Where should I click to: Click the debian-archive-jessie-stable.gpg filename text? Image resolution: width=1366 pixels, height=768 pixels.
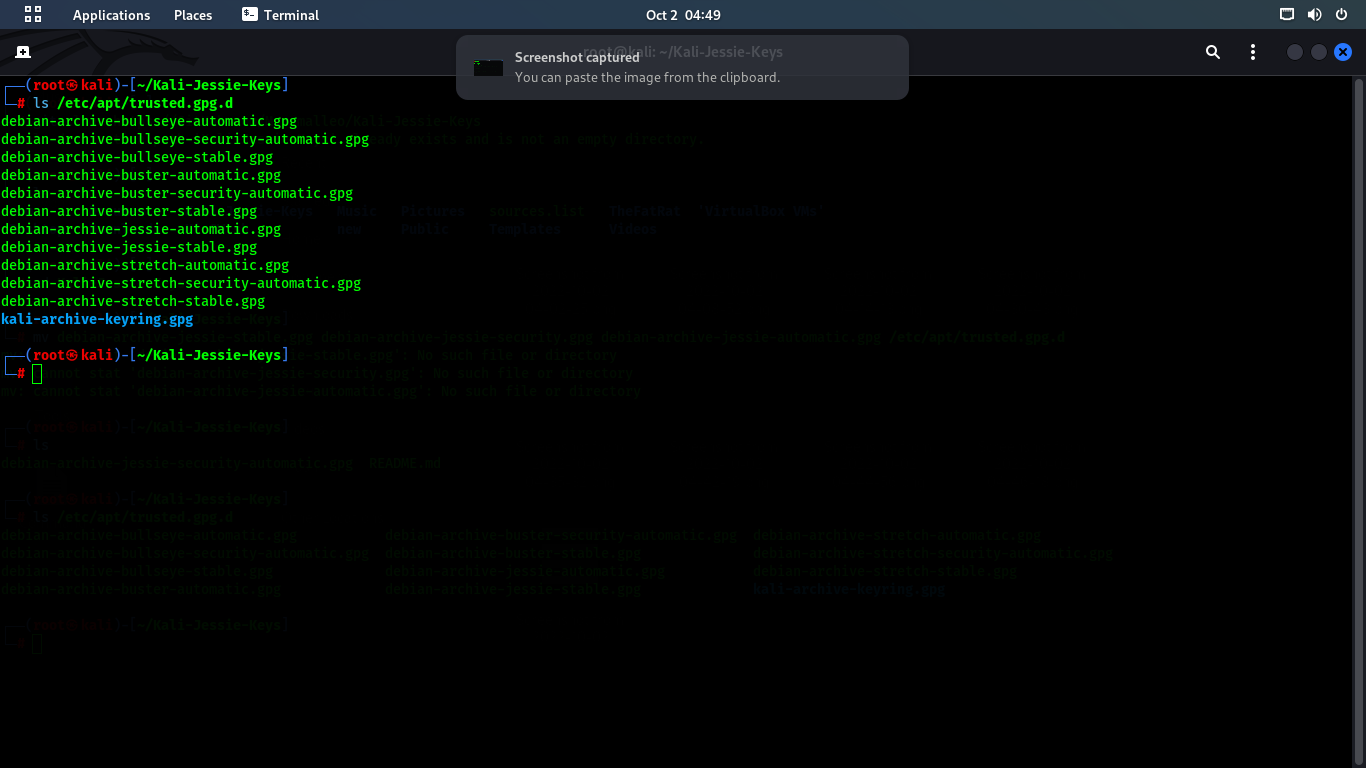[x=128, y=247]
